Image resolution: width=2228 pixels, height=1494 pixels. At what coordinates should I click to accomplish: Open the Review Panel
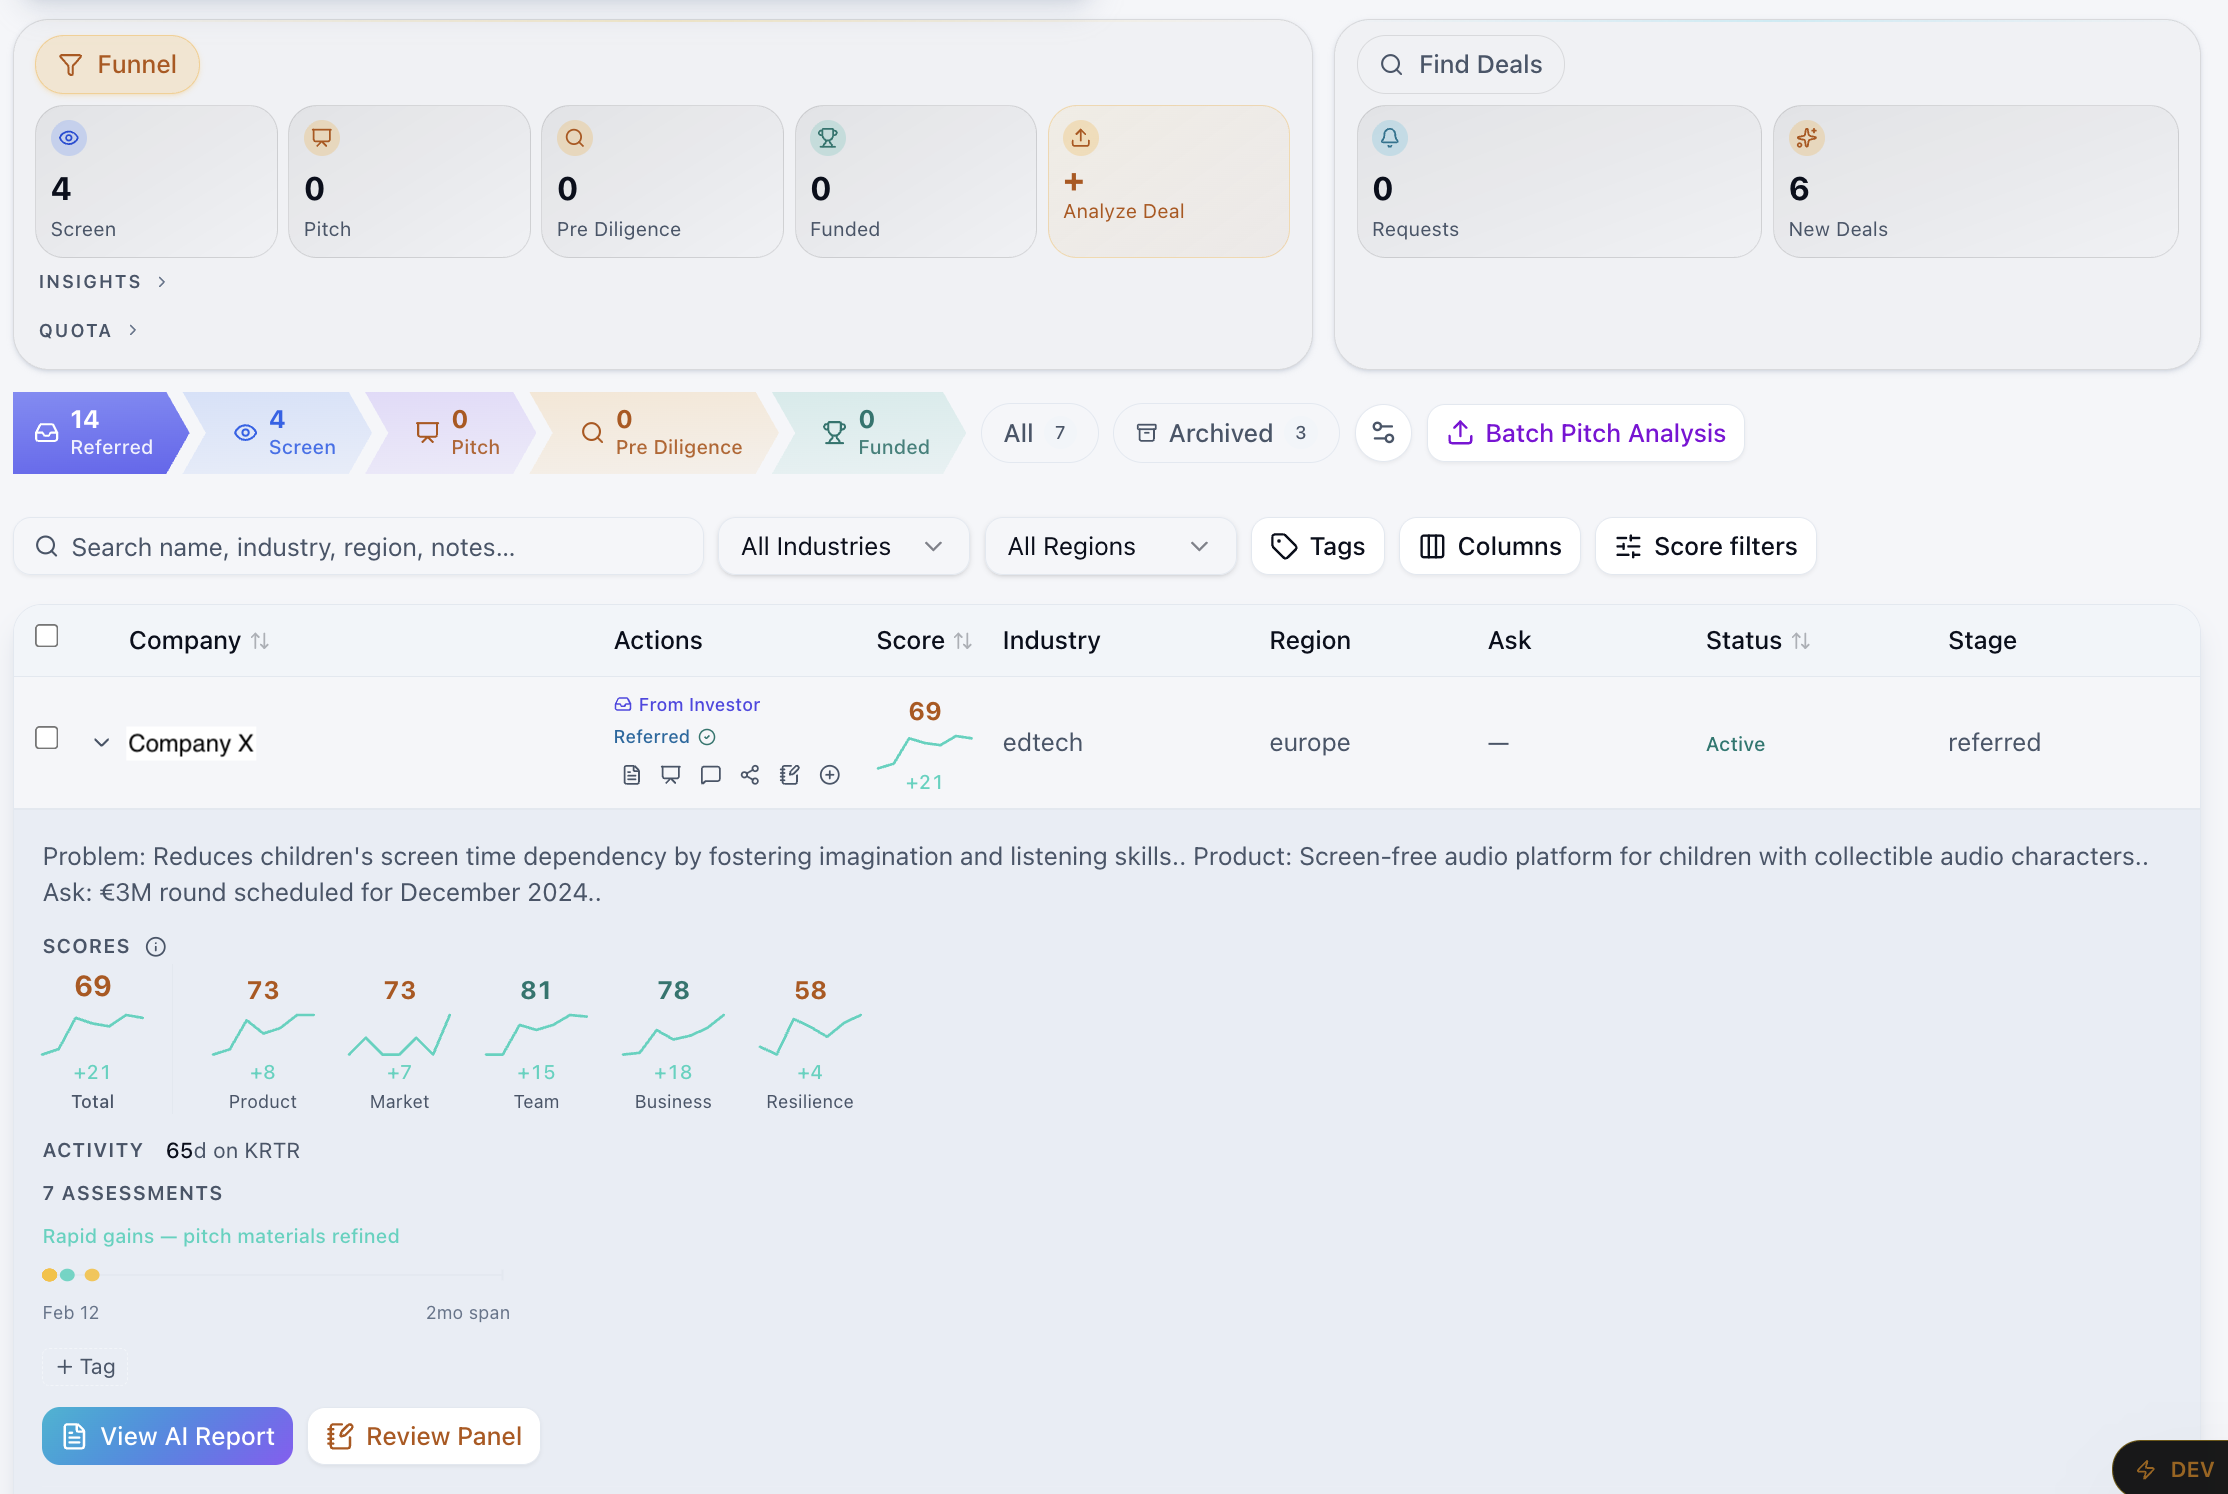click(424, 1436)
